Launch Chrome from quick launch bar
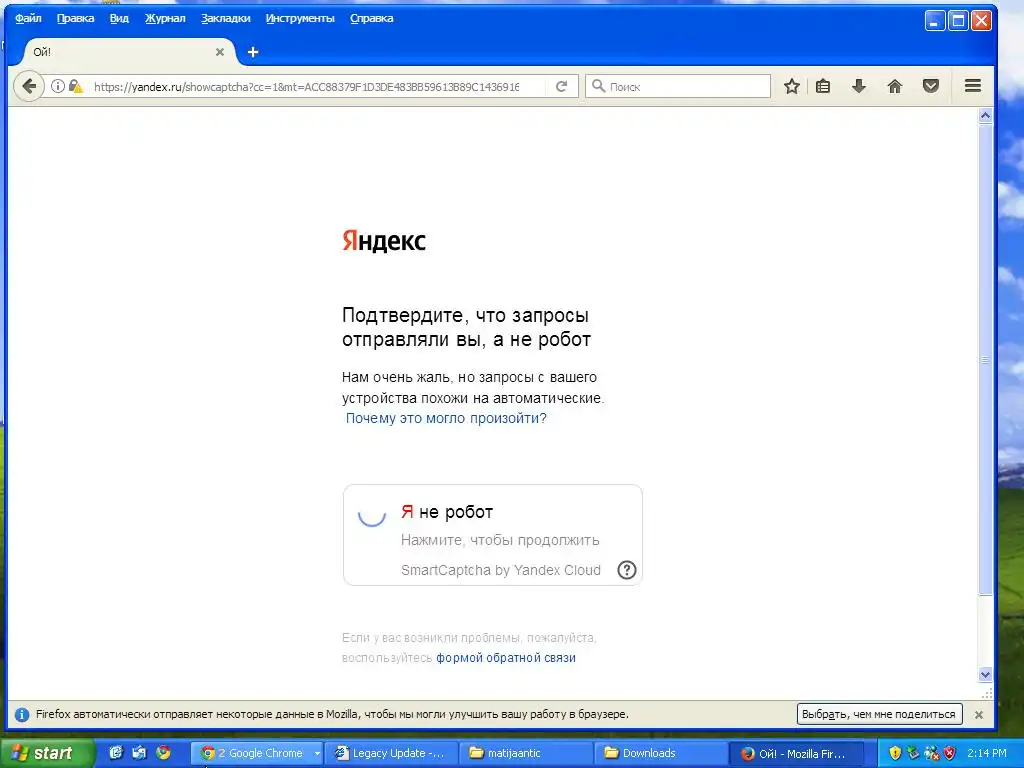Image resolution: width=1024 pixels, height=768 pixels. pos(163,752)
